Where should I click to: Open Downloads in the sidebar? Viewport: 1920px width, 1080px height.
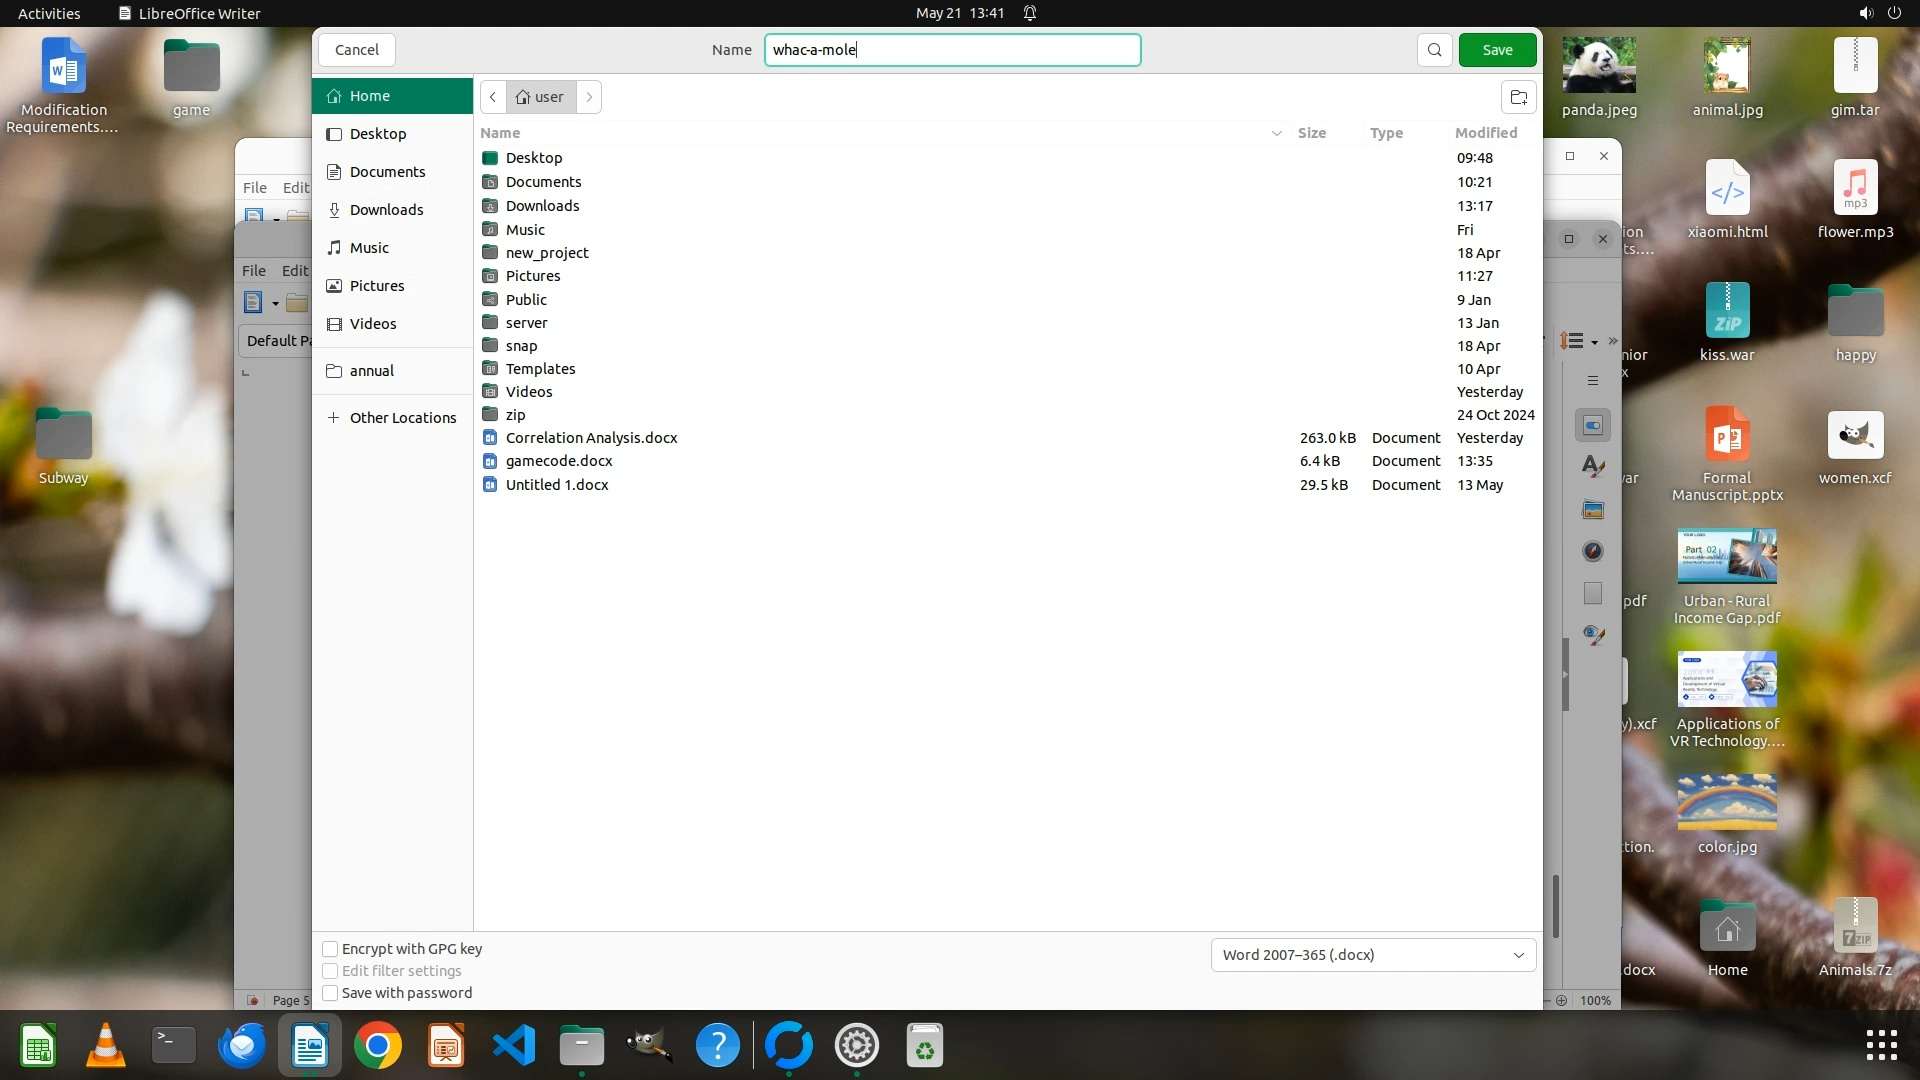click(386, 210)
